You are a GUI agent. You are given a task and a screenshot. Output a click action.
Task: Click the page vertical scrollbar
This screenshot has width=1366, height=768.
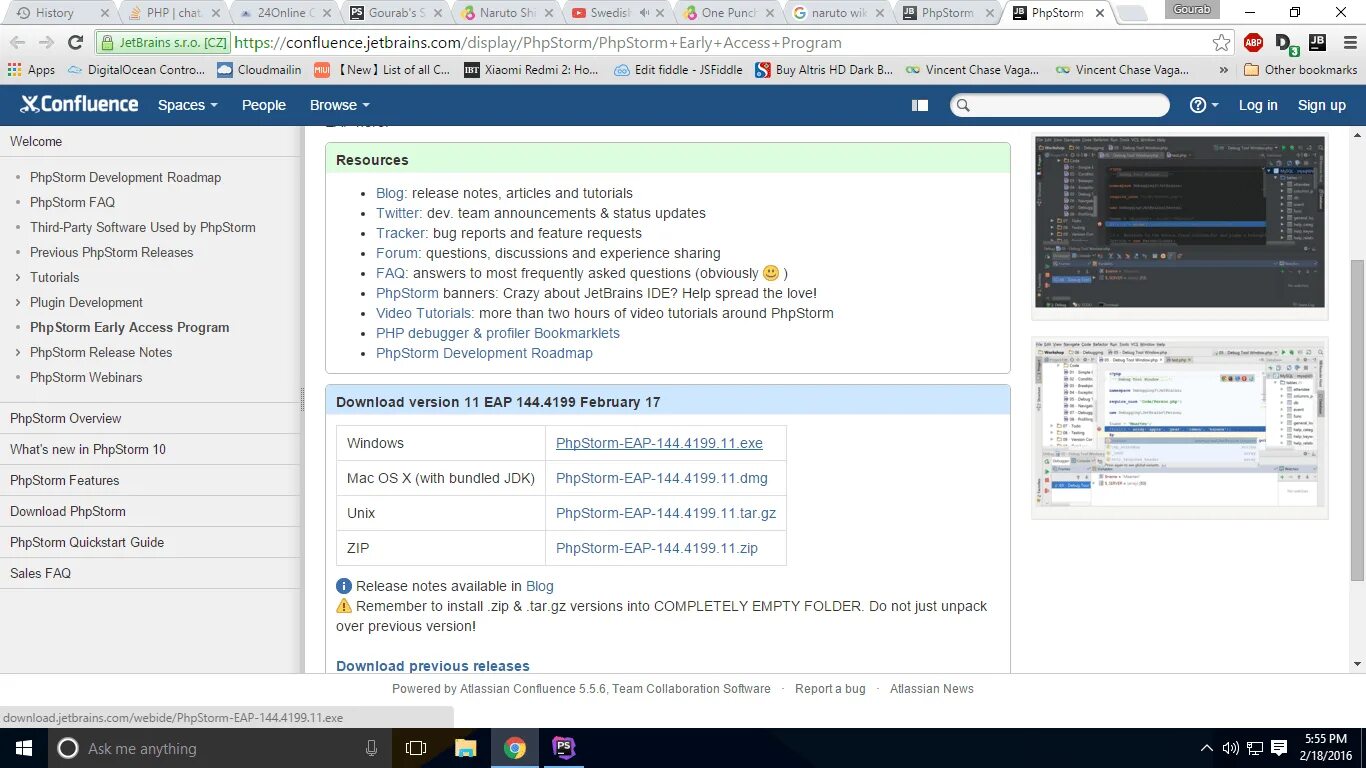[1357, 420]
